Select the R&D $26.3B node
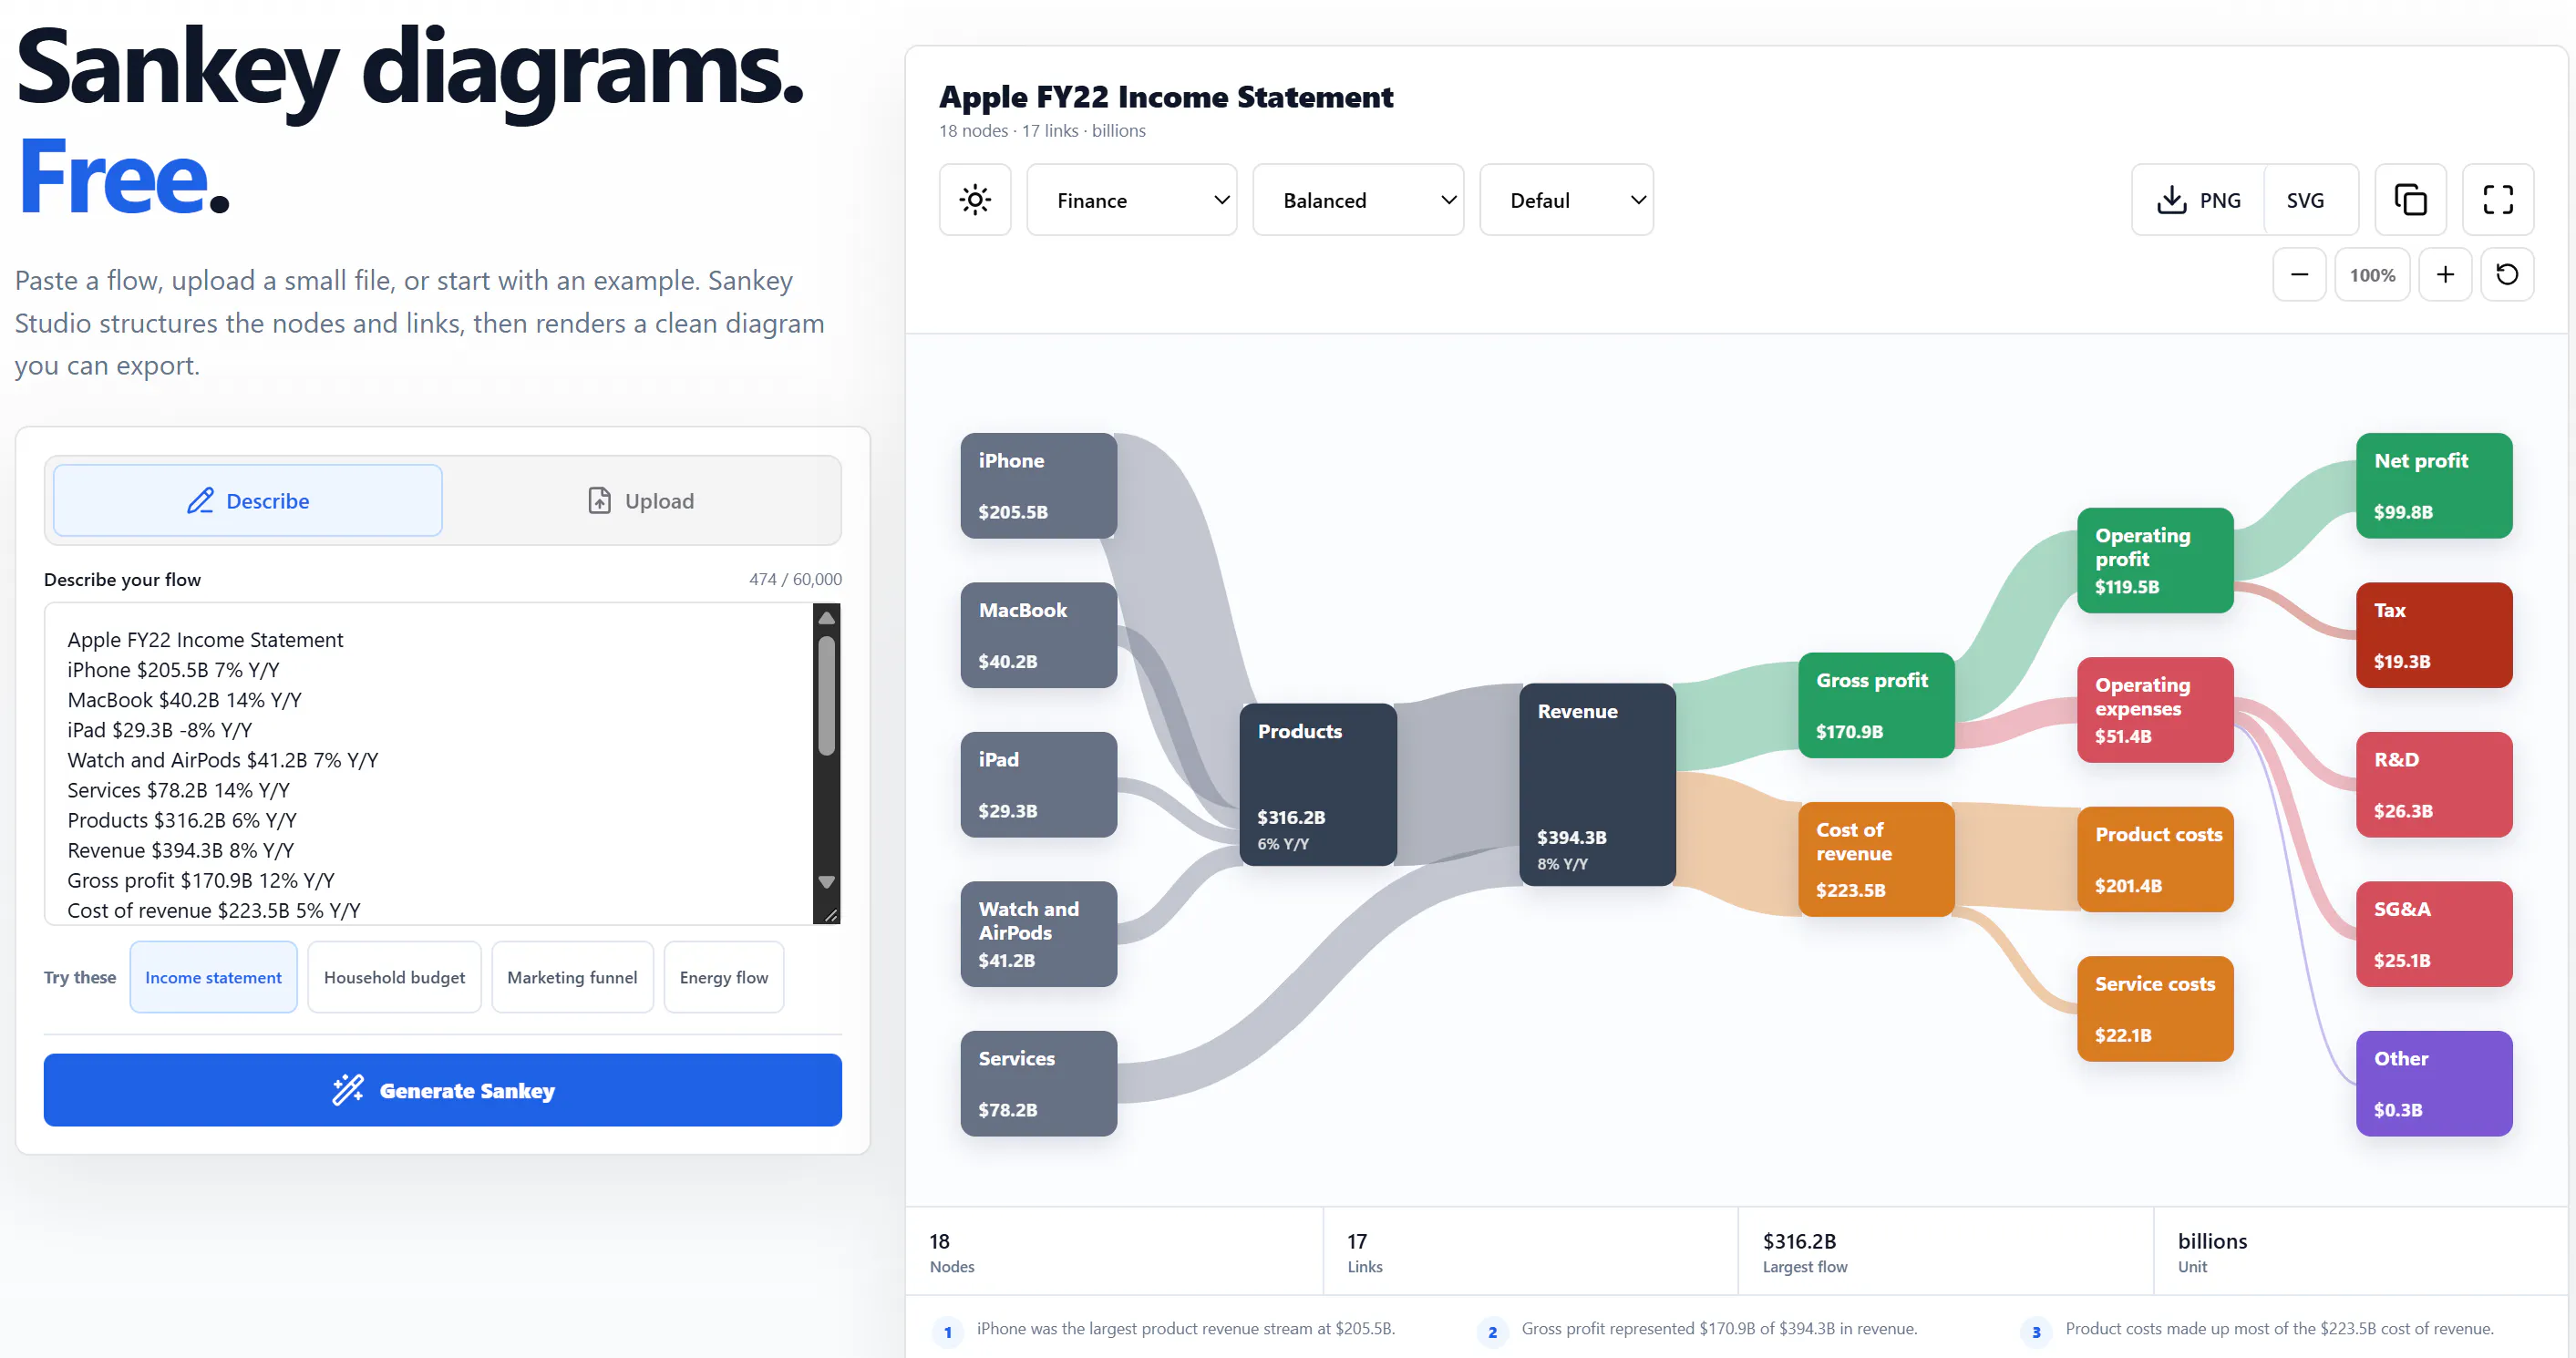The width and height of the screenshot is (2576, 1358). coord(2435,785)
